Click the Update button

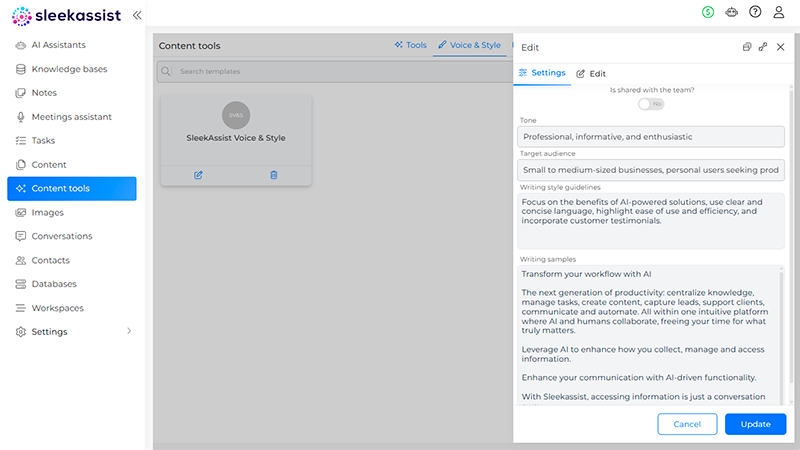(755, 424)
